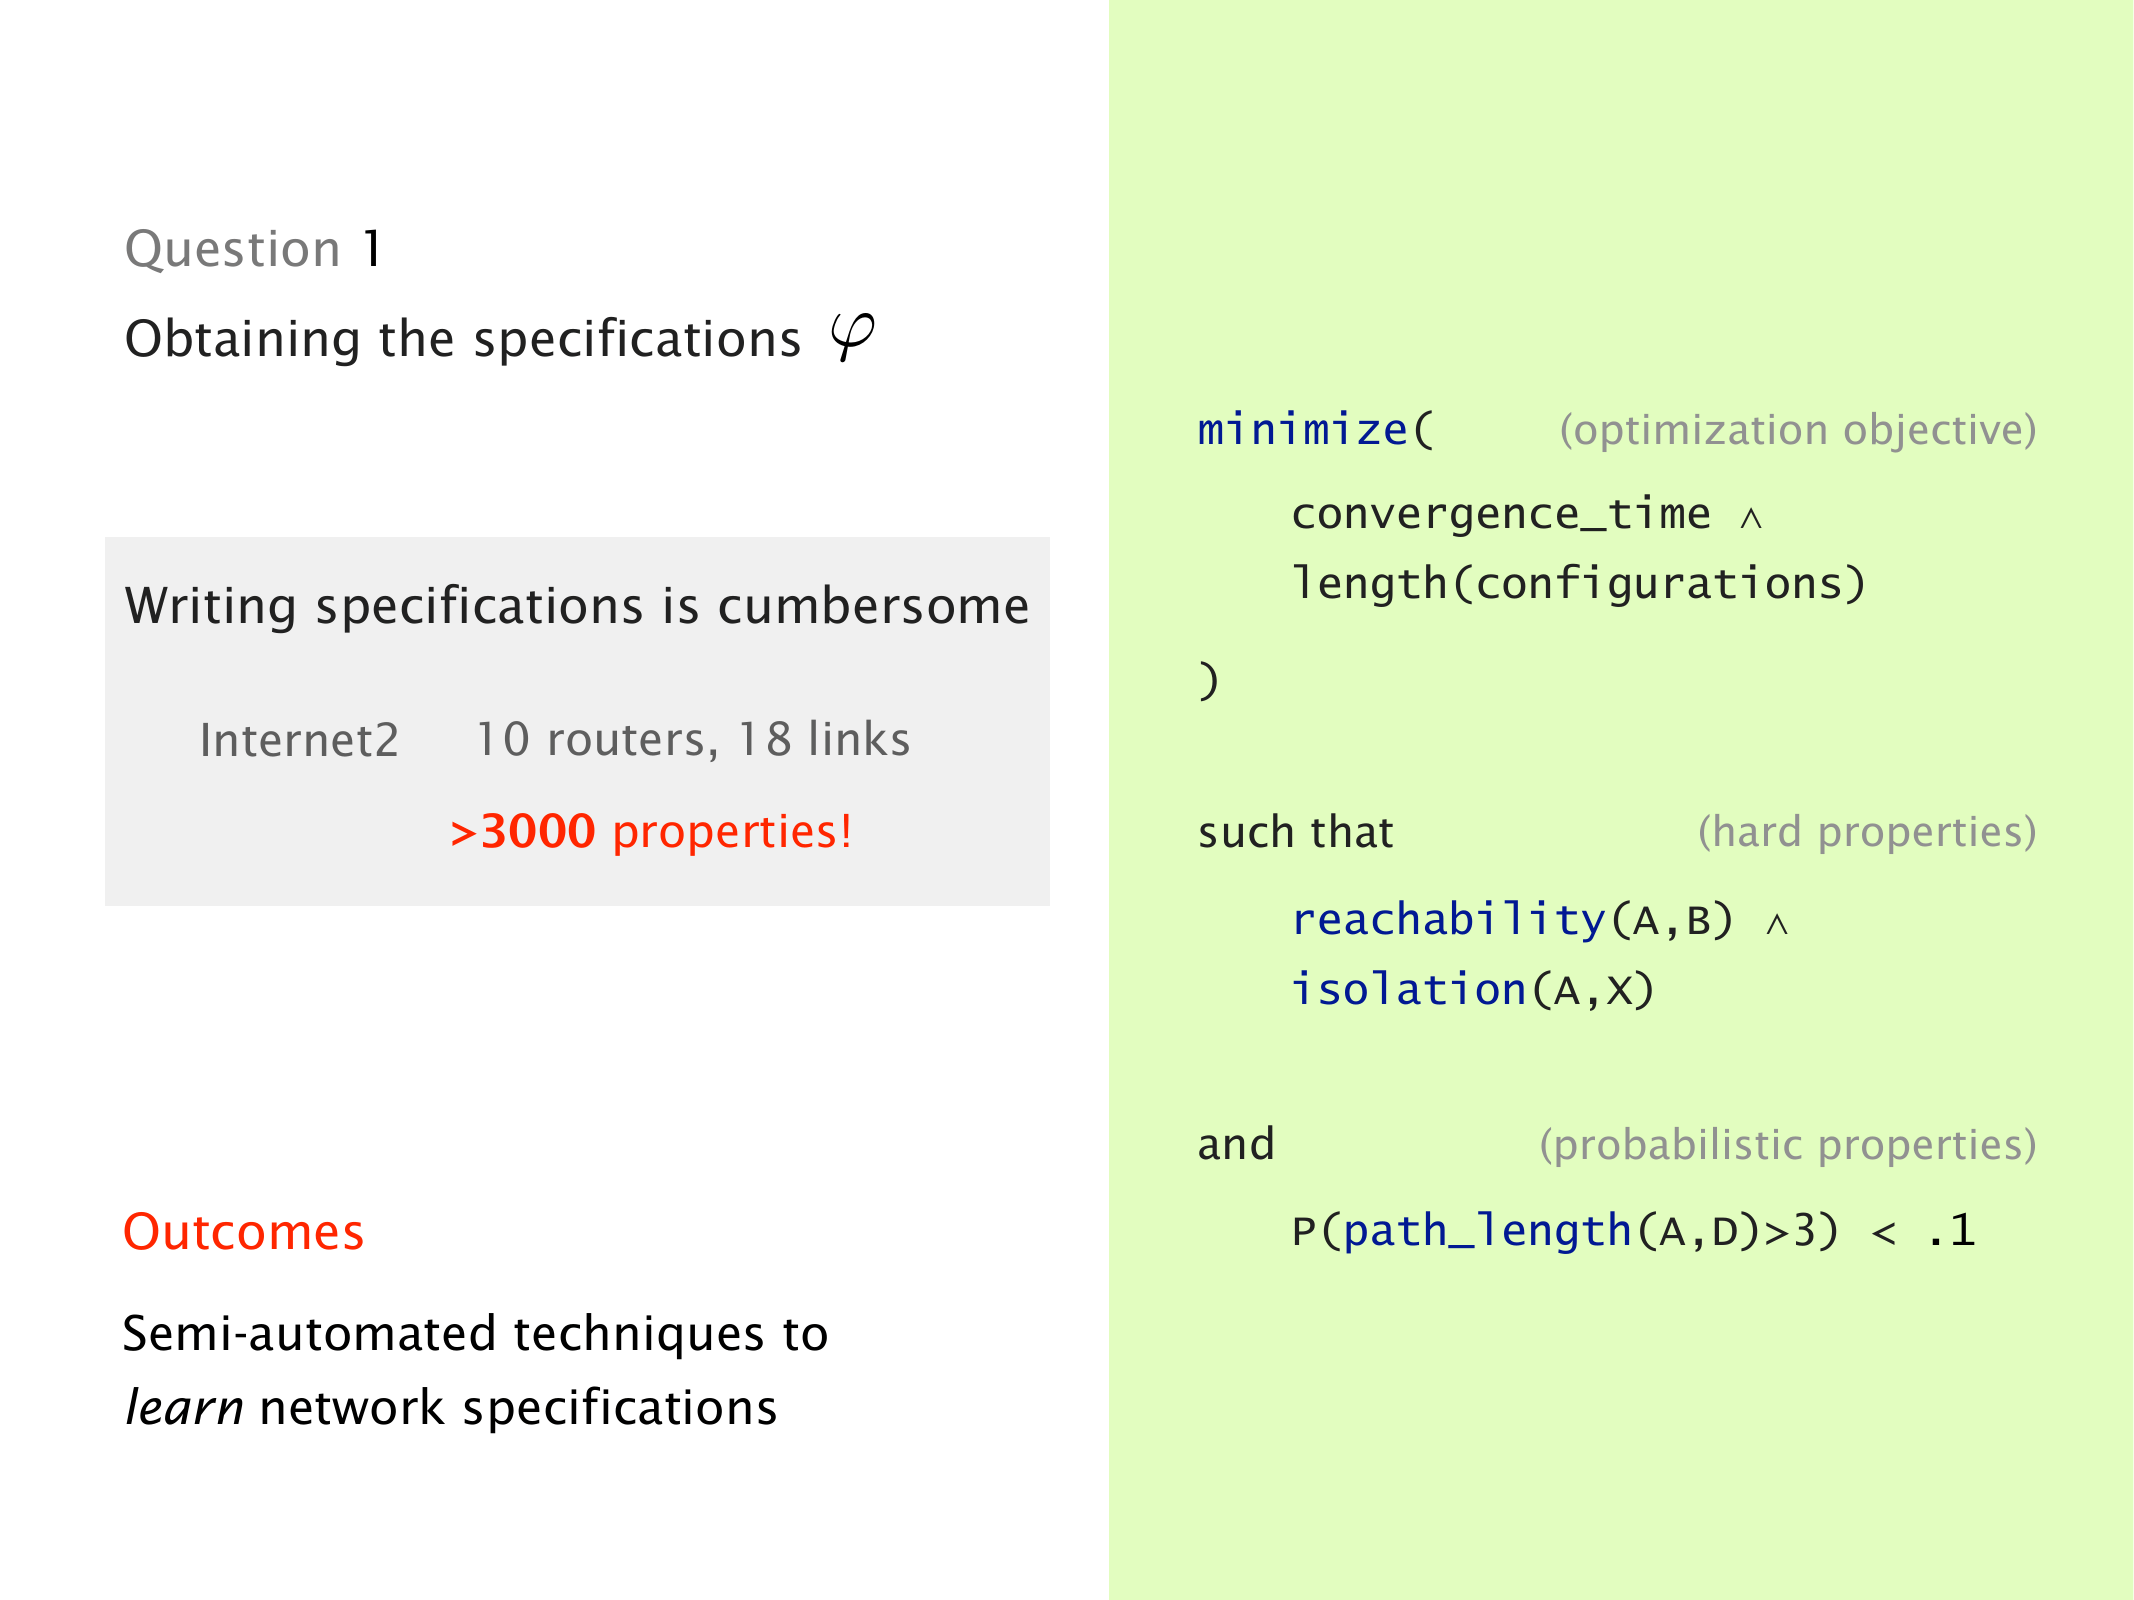Select the "(hard properties)" comment
The width and height of the screenshot is (2134, 1600).
point(1866,832)
